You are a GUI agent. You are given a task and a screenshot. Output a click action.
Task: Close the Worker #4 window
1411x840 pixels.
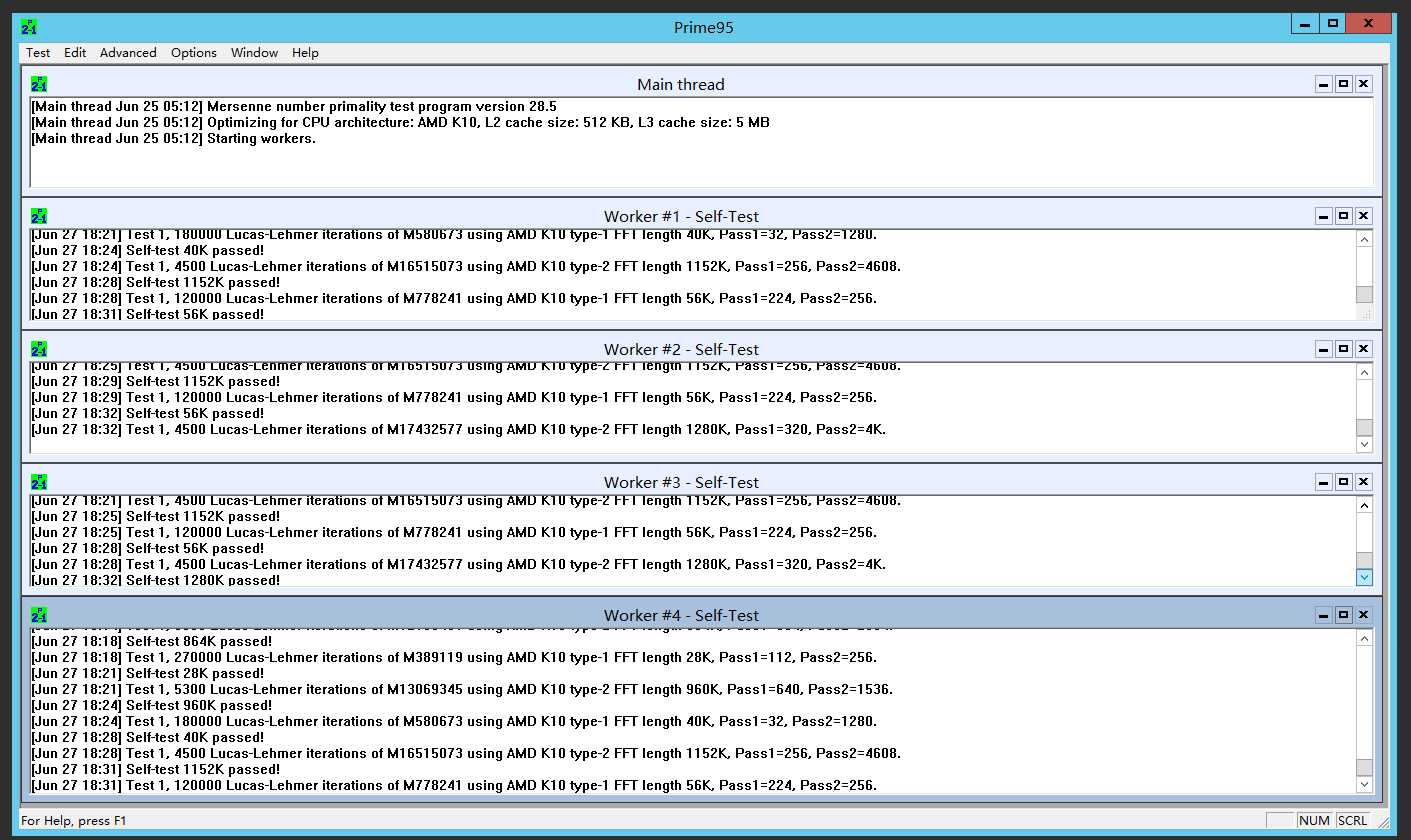tap(1364, 615)
